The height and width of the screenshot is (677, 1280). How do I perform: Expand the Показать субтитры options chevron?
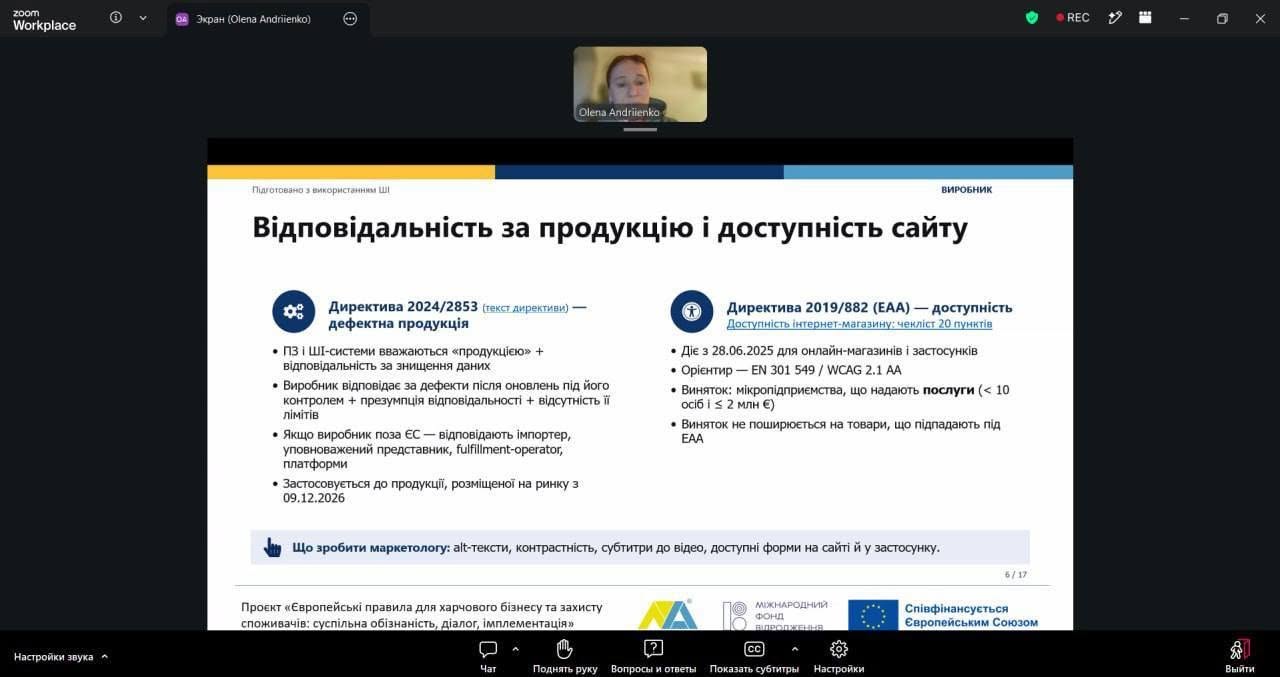[795, 648]
